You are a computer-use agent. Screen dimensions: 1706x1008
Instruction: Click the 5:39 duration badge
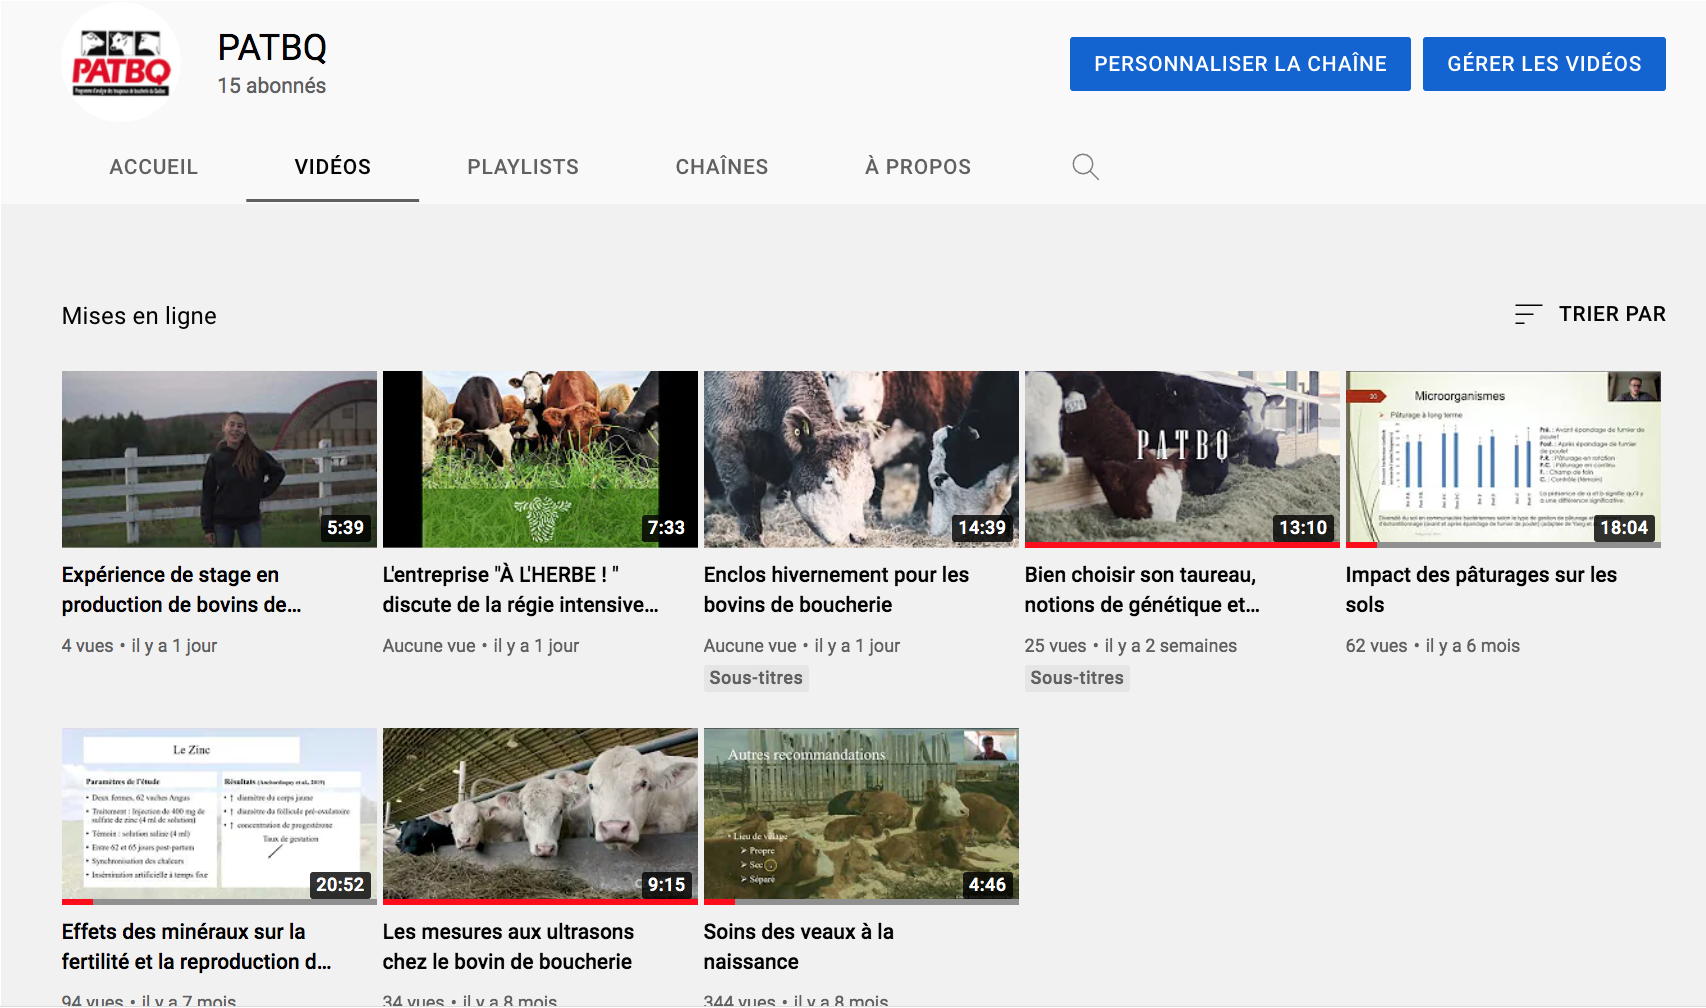(x=345, y=527)
